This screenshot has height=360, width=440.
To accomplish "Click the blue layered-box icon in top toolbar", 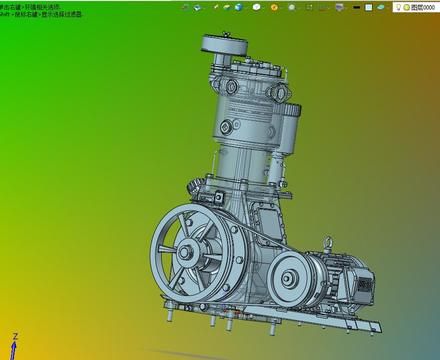I will pos(197,7).
